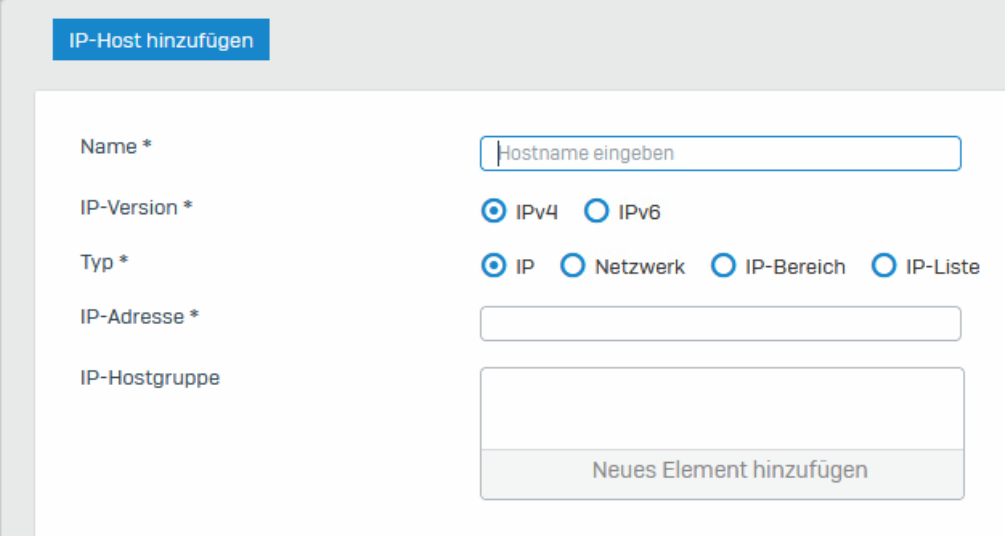This screenshot has height=536, width=1005.
Task: Click the IP-Adresse * label
Action: (x=139, y=317)
